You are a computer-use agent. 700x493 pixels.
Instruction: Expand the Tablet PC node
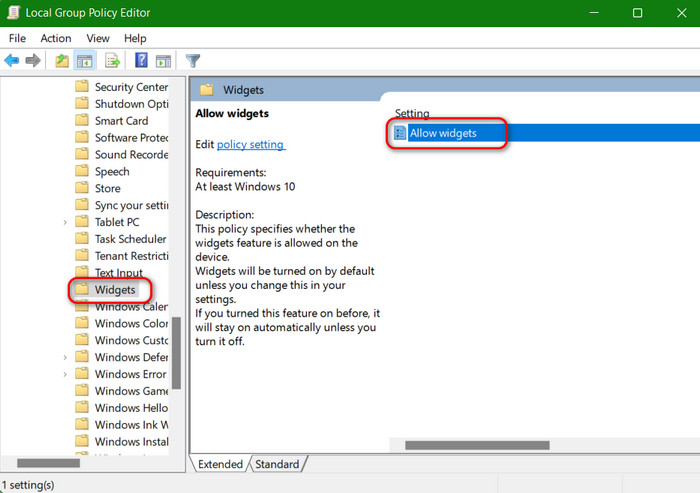coord(65,222)
